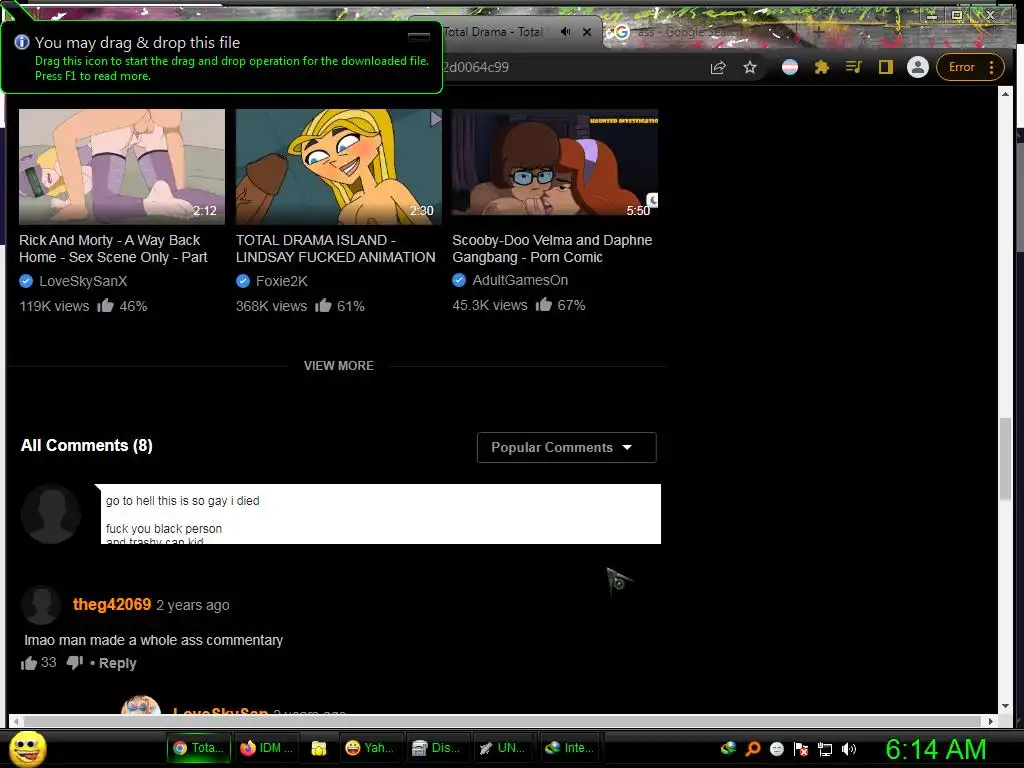This screenshot has height=768, width=1024.
Task: Open the Chrome three-dot menu
Action: pos(991,67)
